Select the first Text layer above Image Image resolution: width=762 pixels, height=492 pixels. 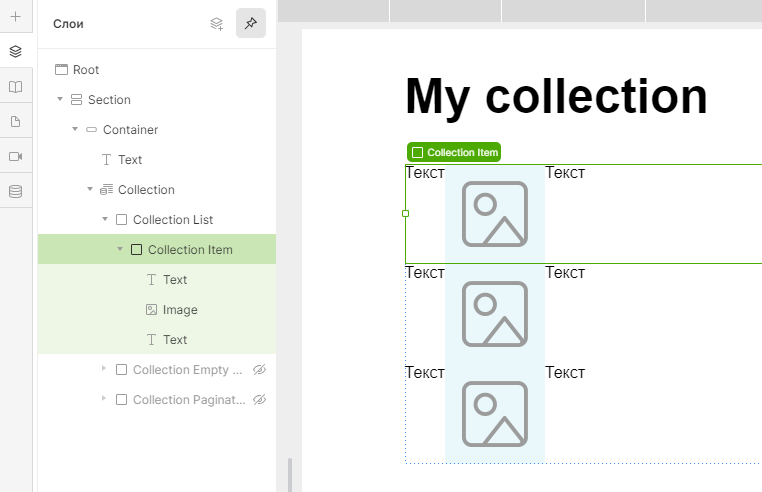(157, 280)
